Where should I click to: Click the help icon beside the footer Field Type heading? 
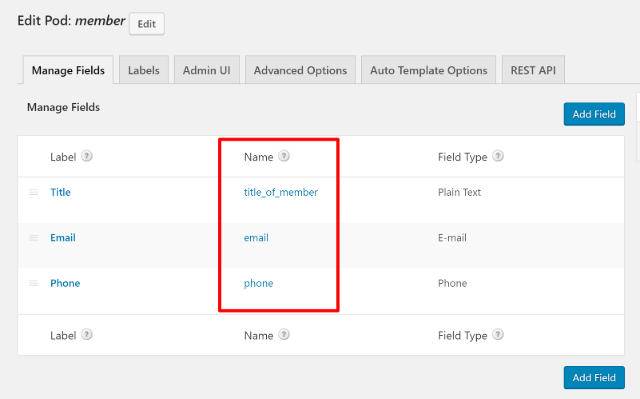point(498,335)
